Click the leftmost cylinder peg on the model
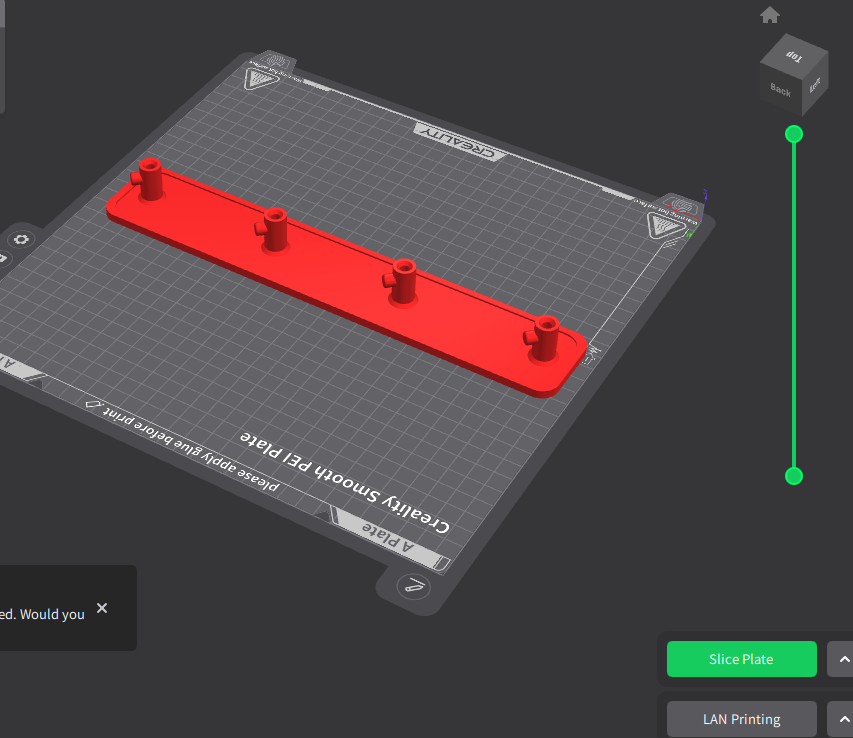Image resolution: width=853 pixels, height=738 pixels. click(151, 179)
